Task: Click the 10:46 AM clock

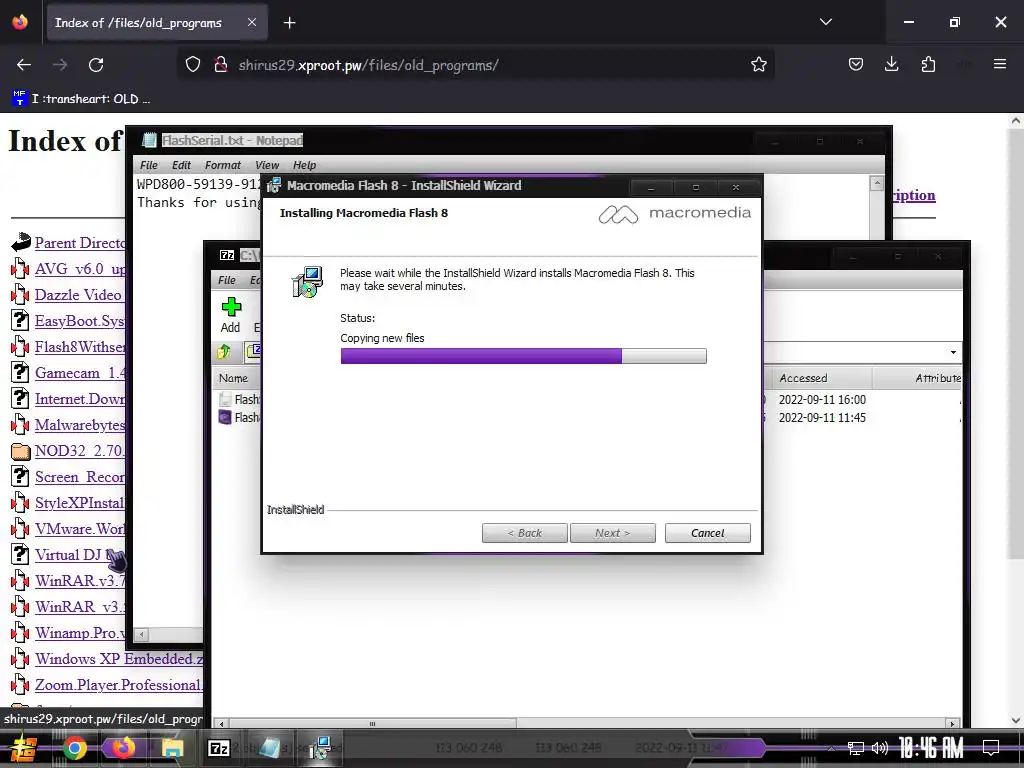Action: pyautogui.click(x=931, y=748)
